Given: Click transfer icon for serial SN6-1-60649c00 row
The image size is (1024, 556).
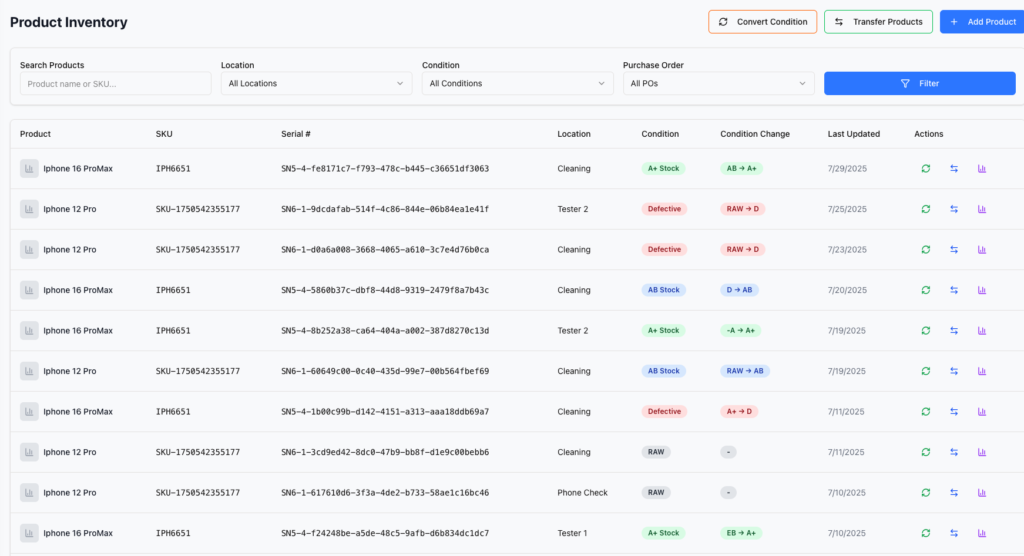Looking at the screenshot, I should click(x=954, y=371).
